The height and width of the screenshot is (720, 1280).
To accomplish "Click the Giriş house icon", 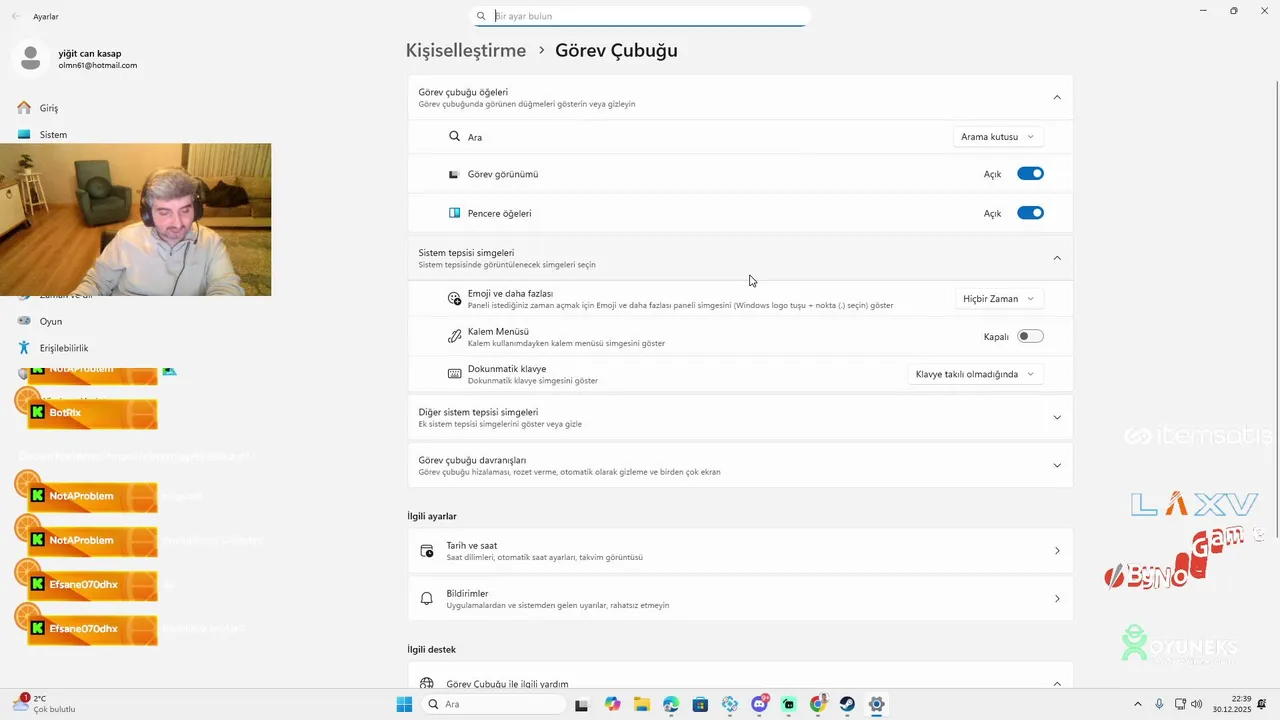I will [x=24, y=107].
